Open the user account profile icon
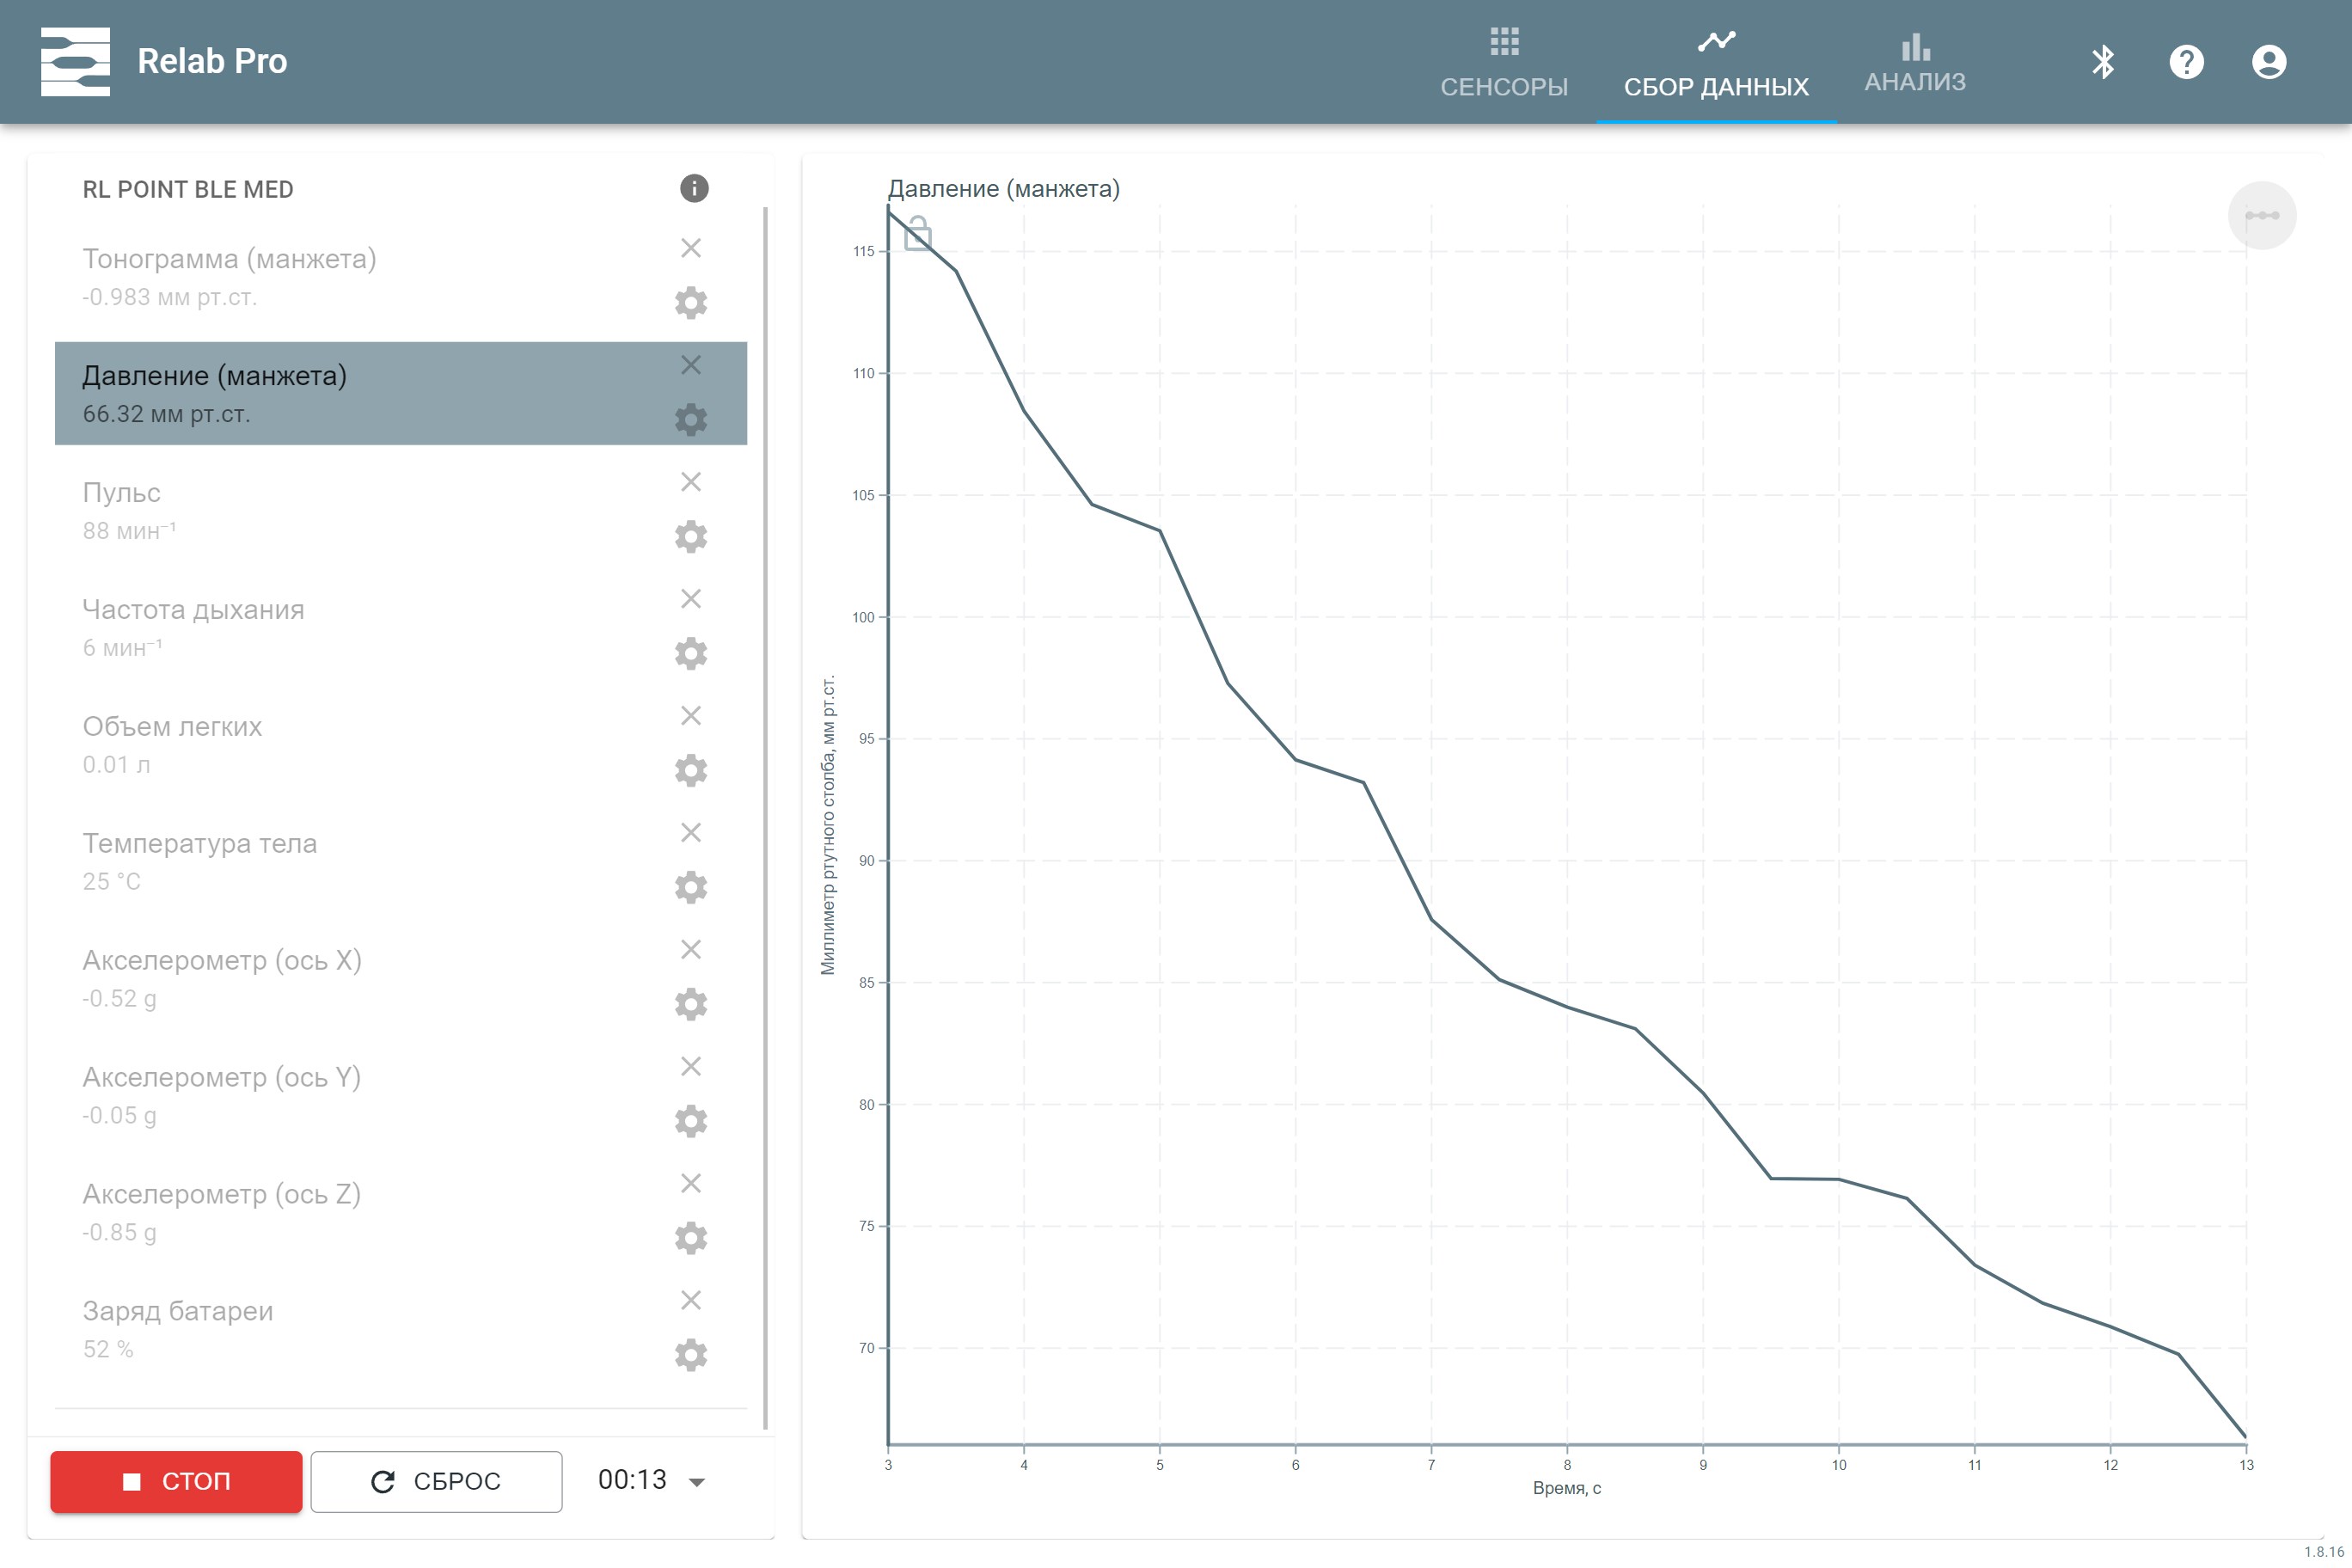The height and width of the screenshot is (1568, 2352). 2268,62
